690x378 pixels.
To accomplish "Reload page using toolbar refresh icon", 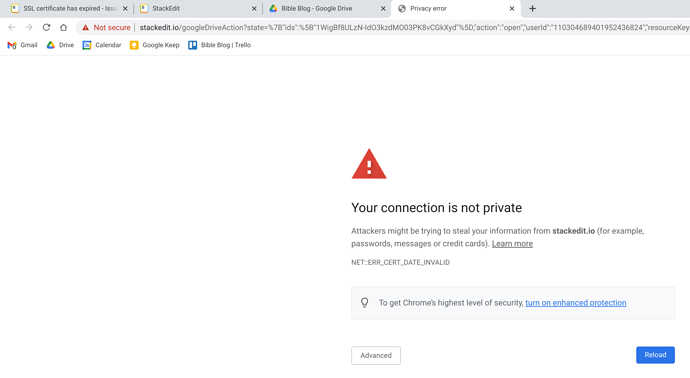I will pos(46,27).
